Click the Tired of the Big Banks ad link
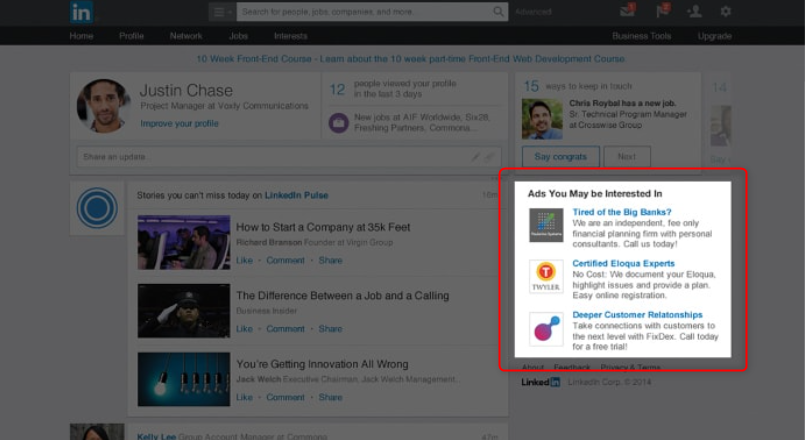805x440 pixels. click(x=621, y=212)
